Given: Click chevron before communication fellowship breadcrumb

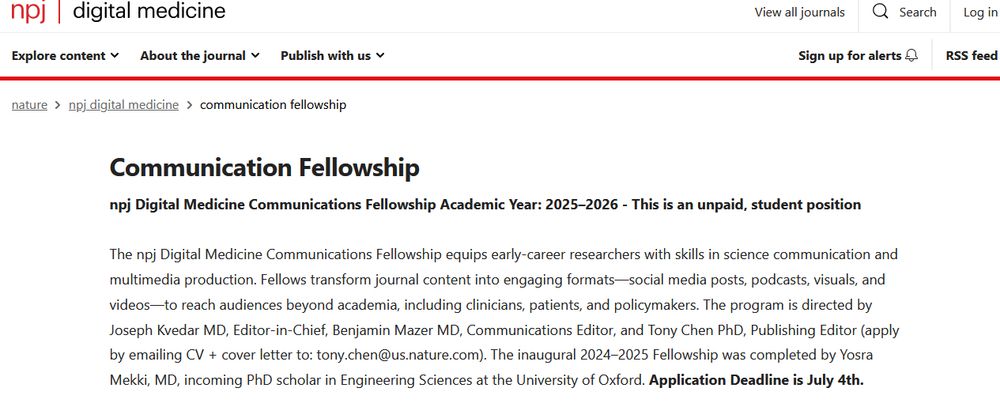Looking at the screenshot, I should (x=189, y=105).
